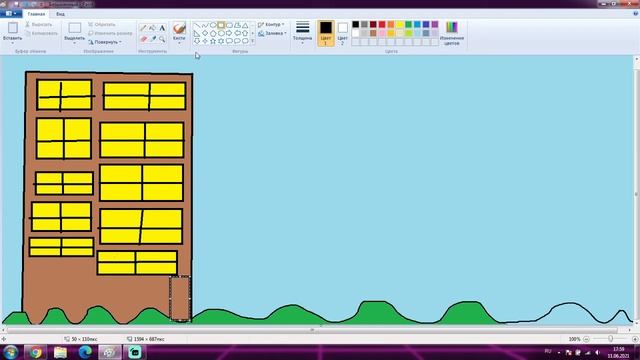The width and height of the screenshot is (640, 360).
Task: Choose the Right arrow shape
Action: click(x=229, y=33)
